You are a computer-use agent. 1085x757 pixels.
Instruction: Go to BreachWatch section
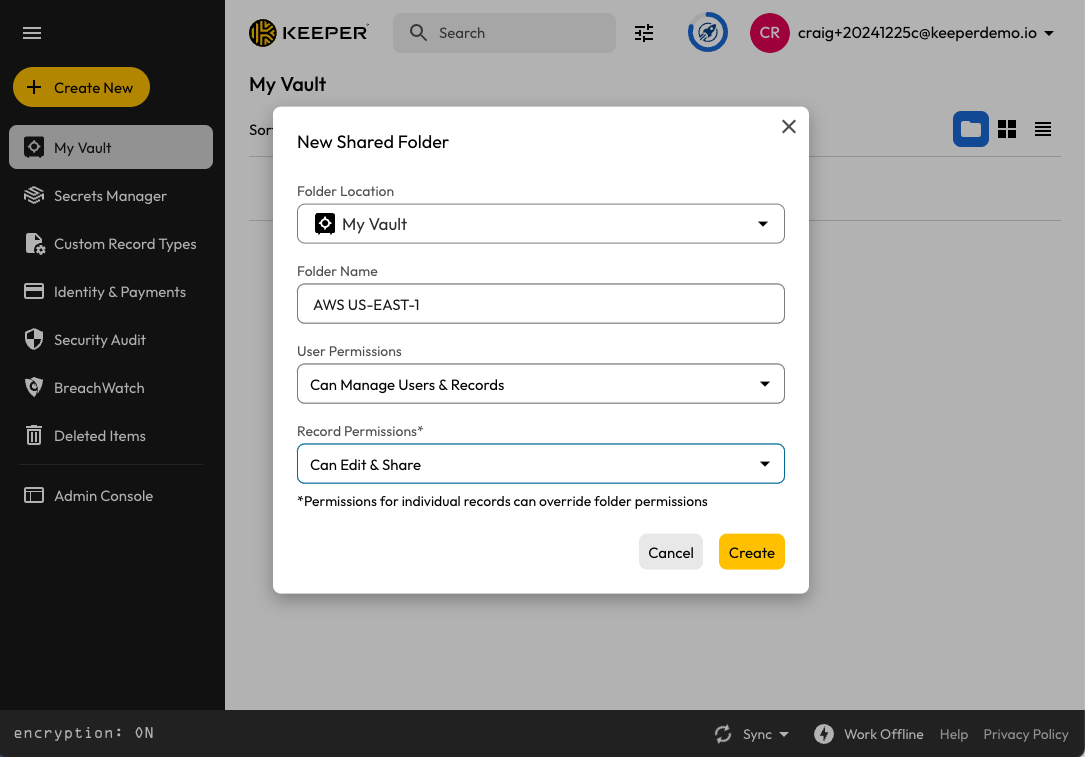(99, 388)
